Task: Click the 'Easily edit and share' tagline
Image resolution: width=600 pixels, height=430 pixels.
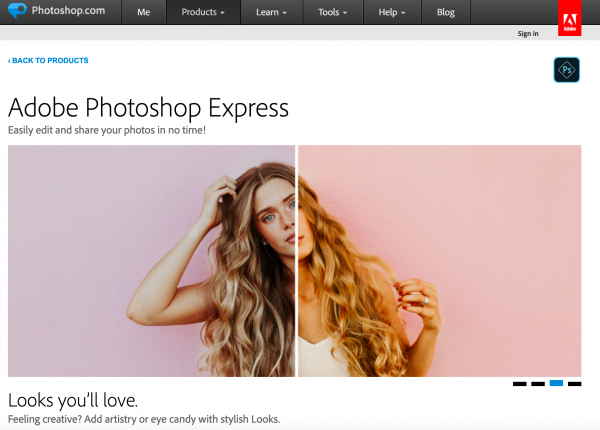Action: coord(107,130)
